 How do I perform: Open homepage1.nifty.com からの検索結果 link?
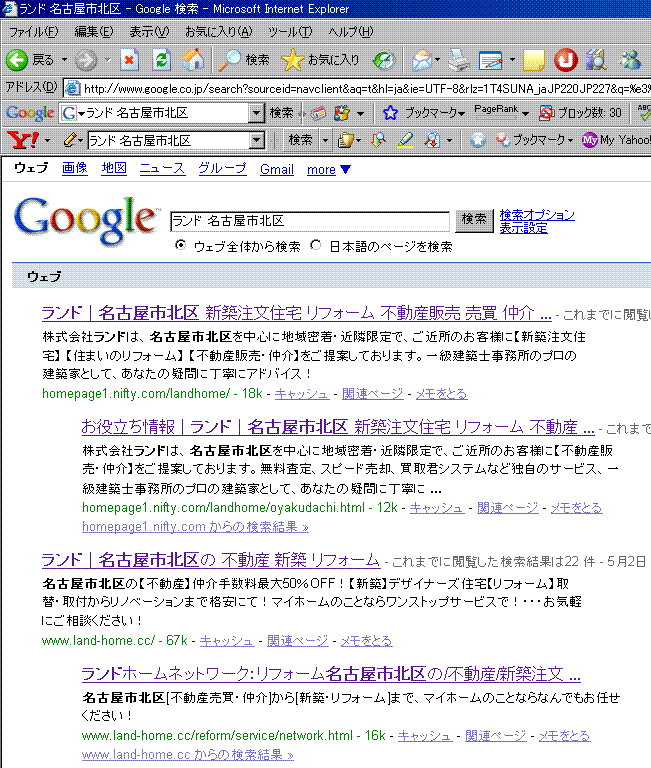coord(195,527)
